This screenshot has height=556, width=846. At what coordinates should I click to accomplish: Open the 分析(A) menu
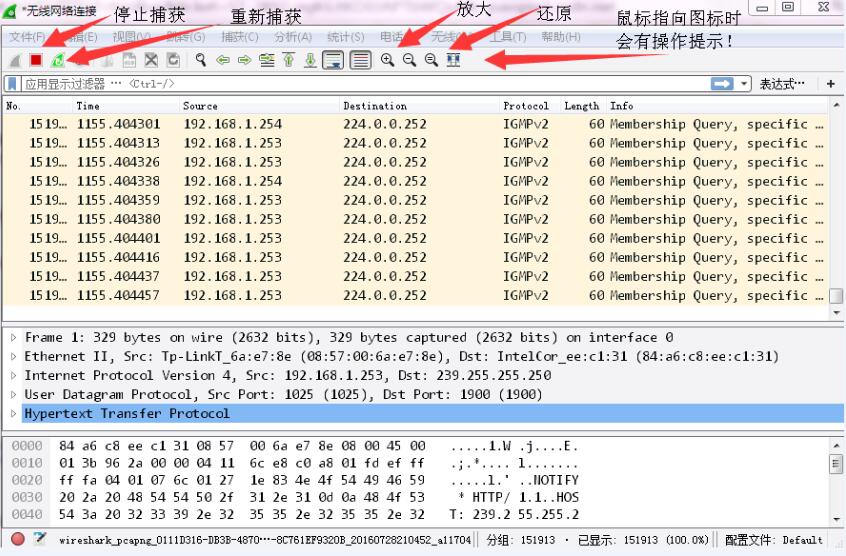tap(293, 37)
